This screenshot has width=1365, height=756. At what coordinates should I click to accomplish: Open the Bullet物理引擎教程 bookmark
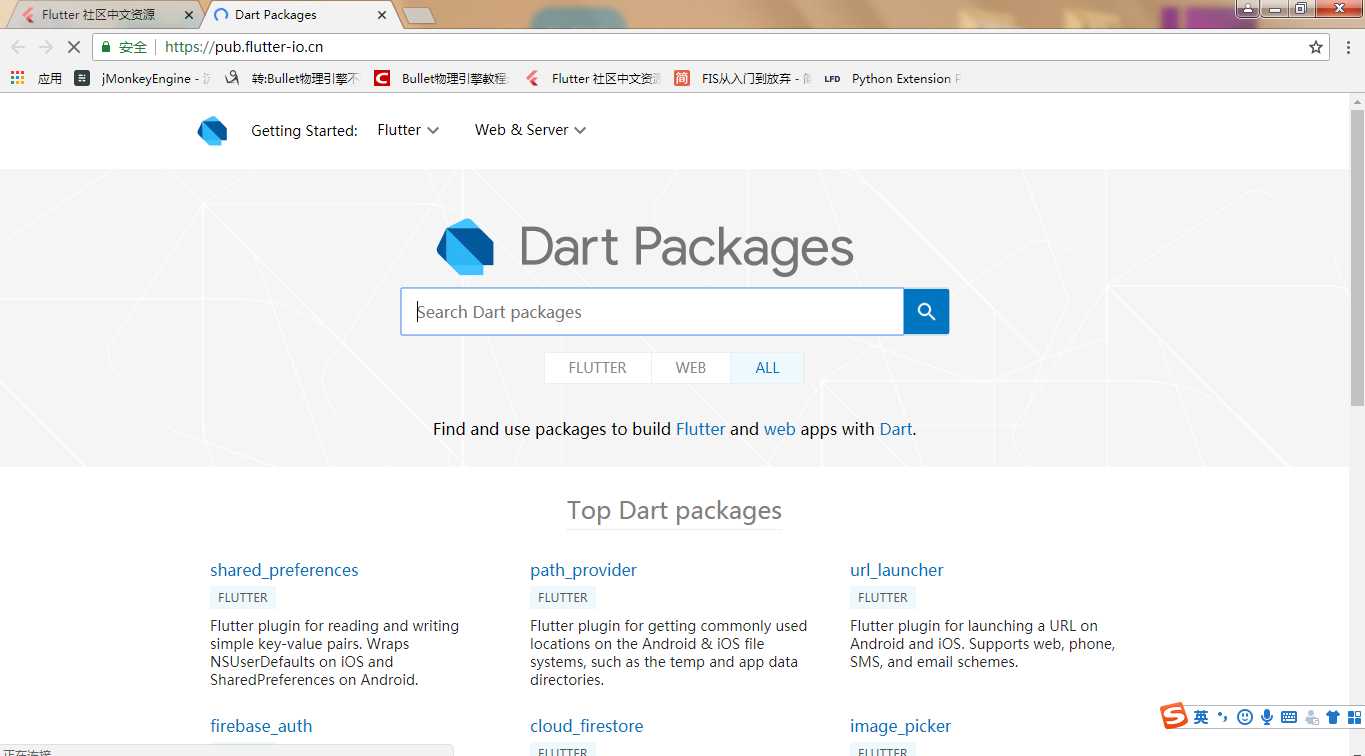coord(441,78)
